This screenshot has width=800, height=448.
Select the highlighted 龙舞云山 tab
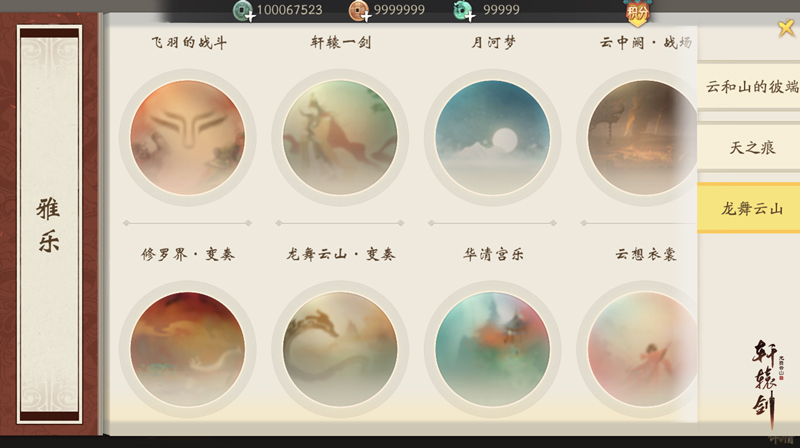click(x=749, y=208)
